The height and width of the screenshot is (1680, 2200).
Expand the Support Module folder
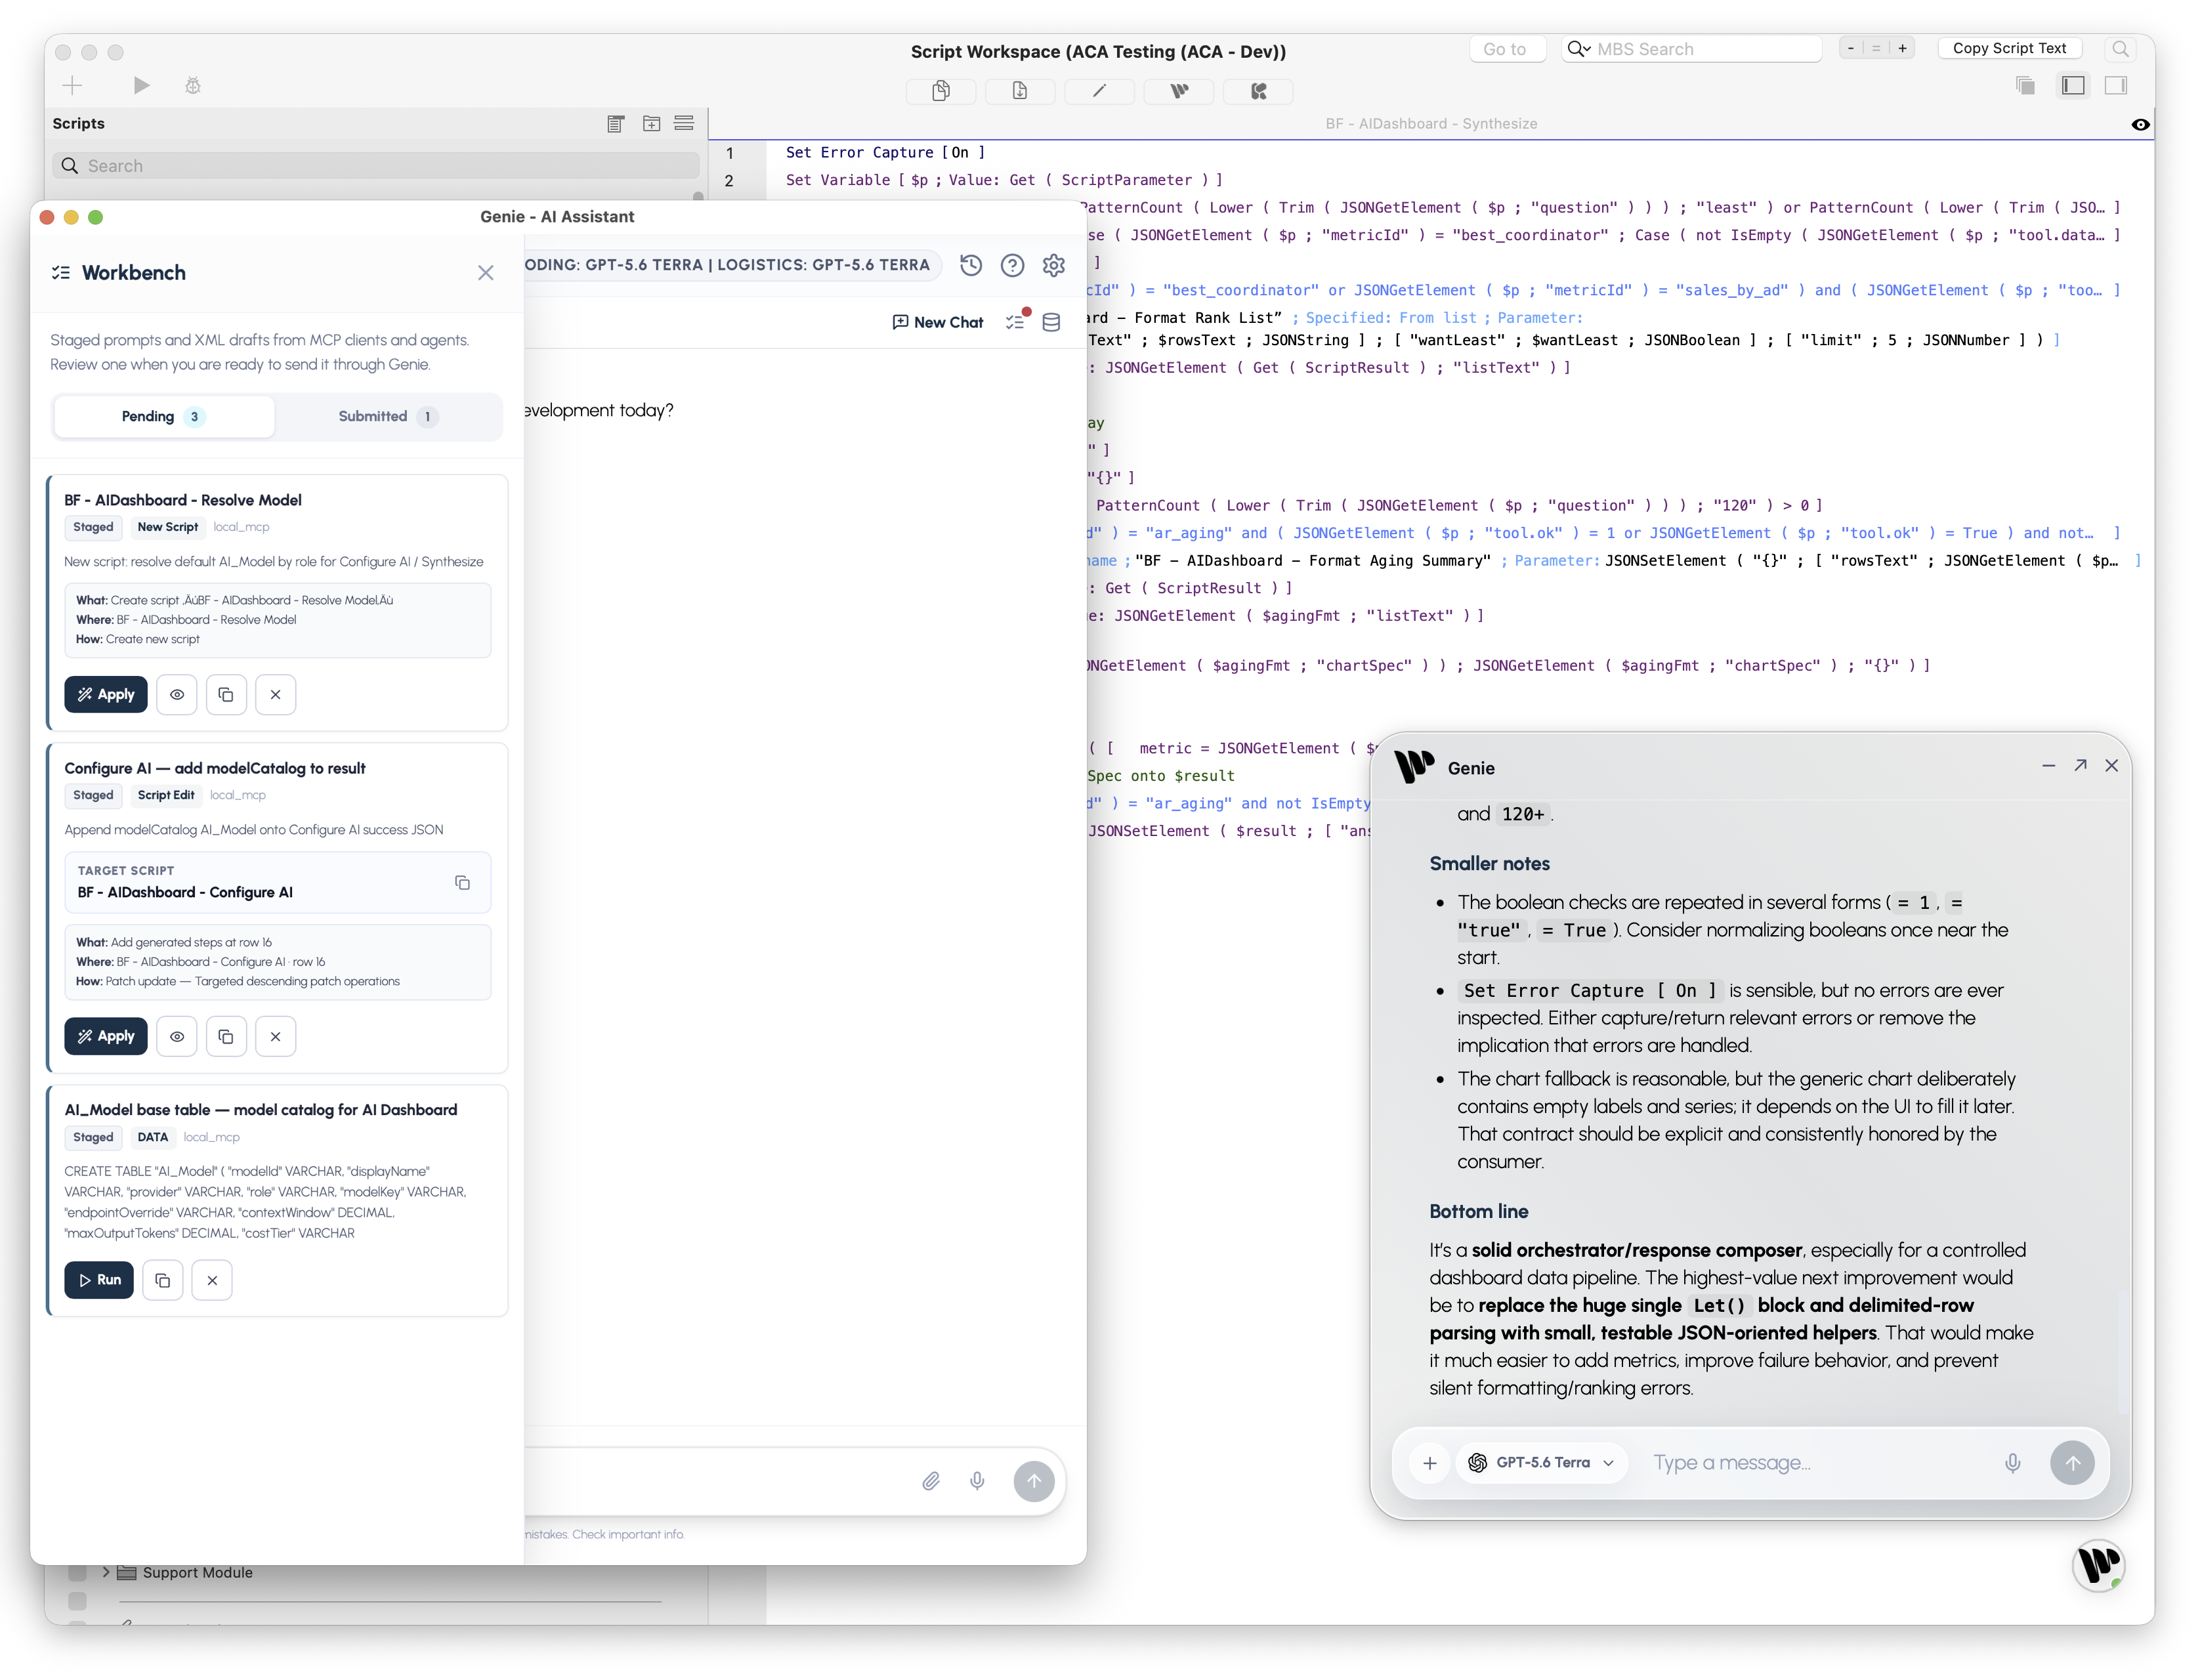[x=106, y=1573]
